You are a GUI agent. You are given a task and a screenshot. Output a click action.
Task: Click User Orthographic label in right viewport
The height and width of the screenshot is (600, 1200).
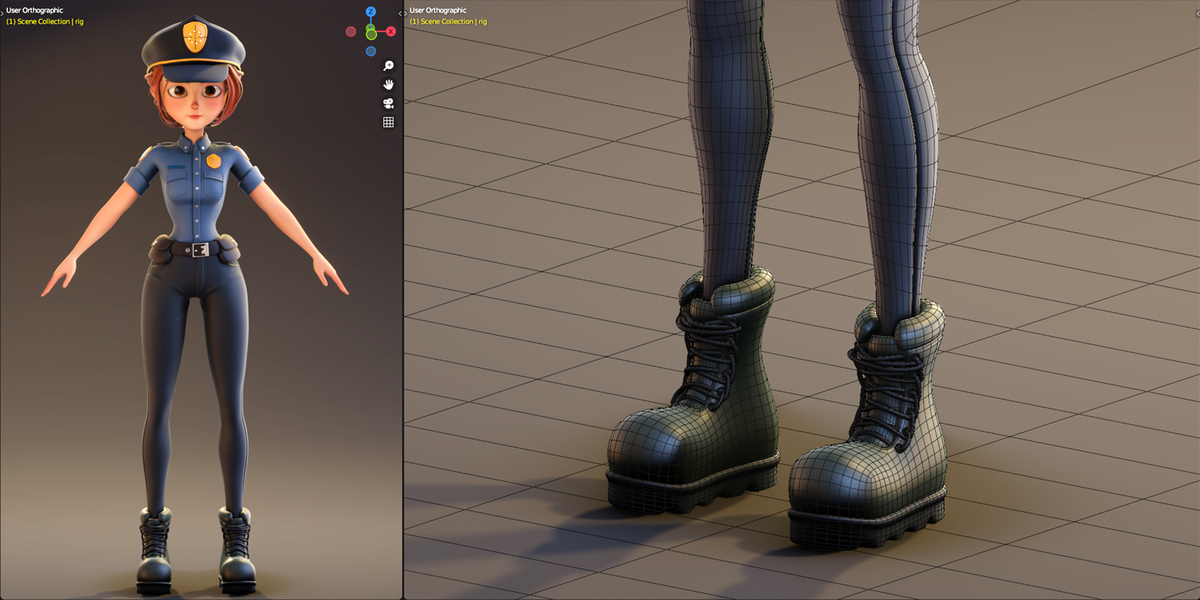pyautogui.click(x=438, y=10)
